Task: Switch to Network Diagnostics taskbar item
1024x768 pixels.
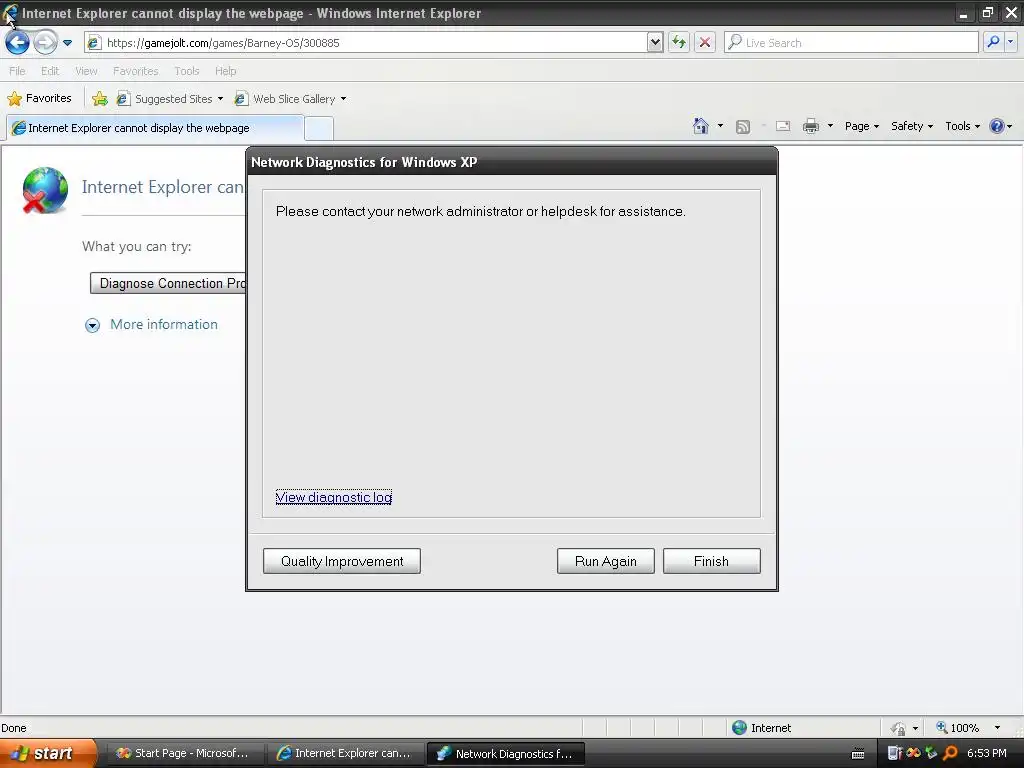Action: point(505,754)
